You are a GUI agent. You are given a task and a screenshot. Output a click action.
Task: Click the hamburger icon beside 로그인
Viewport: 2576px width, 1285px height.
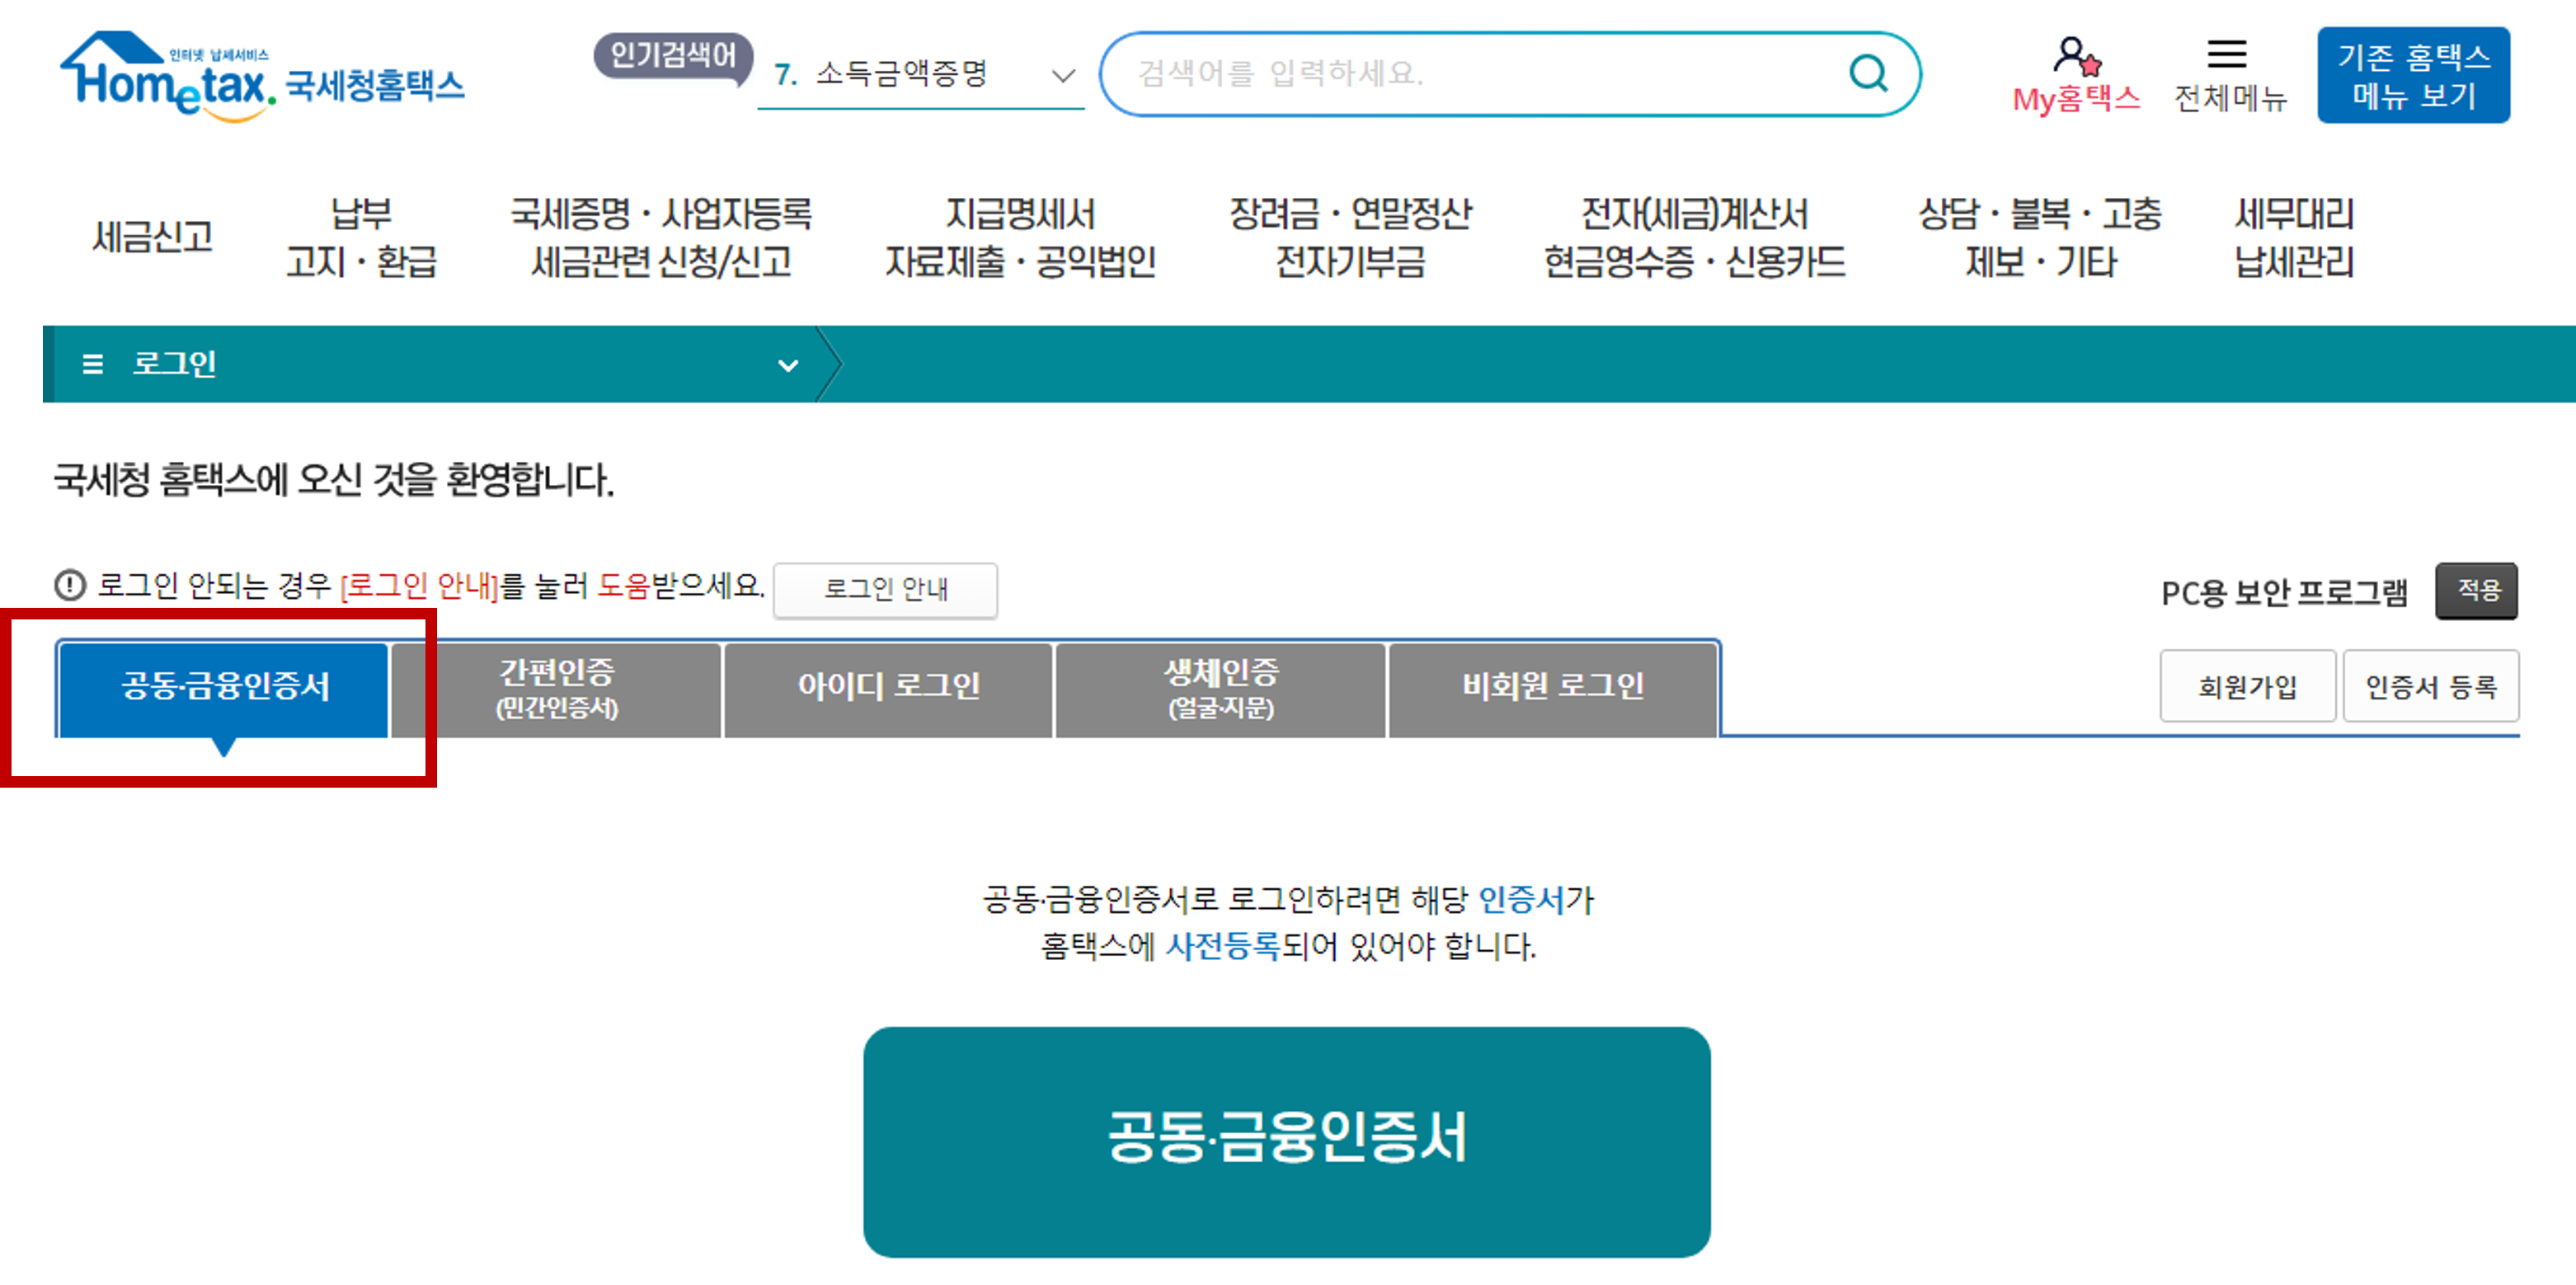click(92, 364)
